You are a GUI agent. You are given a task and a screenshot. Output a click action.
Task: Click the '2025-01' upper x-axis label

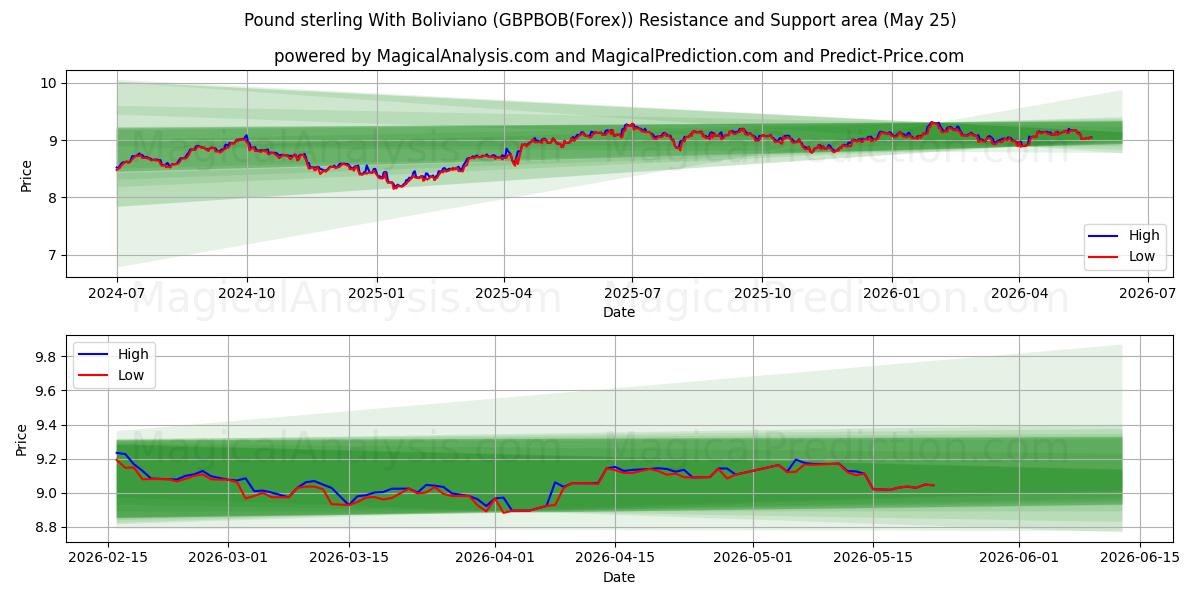tap(377, 295)
